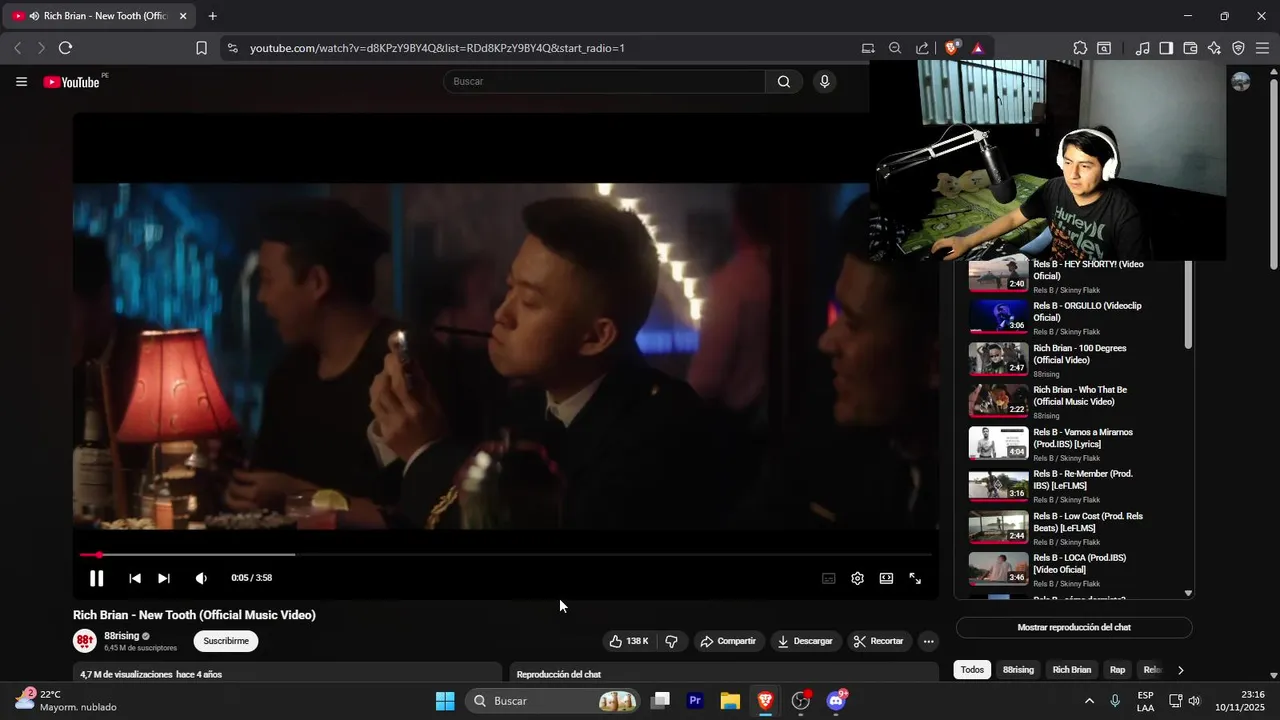Image resolution: width=1280 pixels, height=720 pixels.
Task: Open Brave Wallet icon
Action: (1190, 48)
